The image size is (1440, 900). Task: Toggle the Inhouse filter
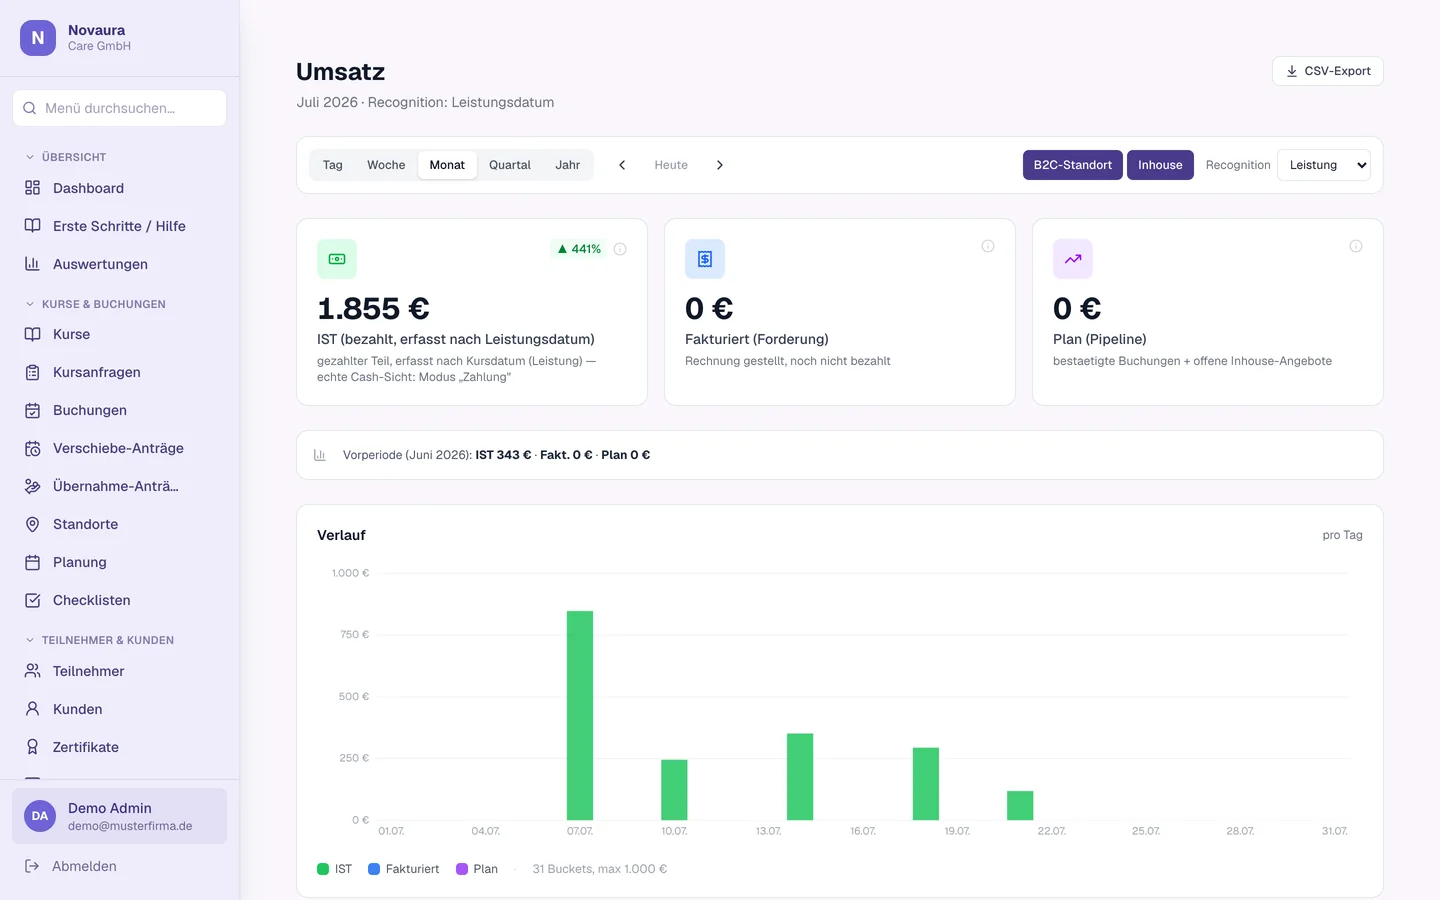tap(1160, 165)
